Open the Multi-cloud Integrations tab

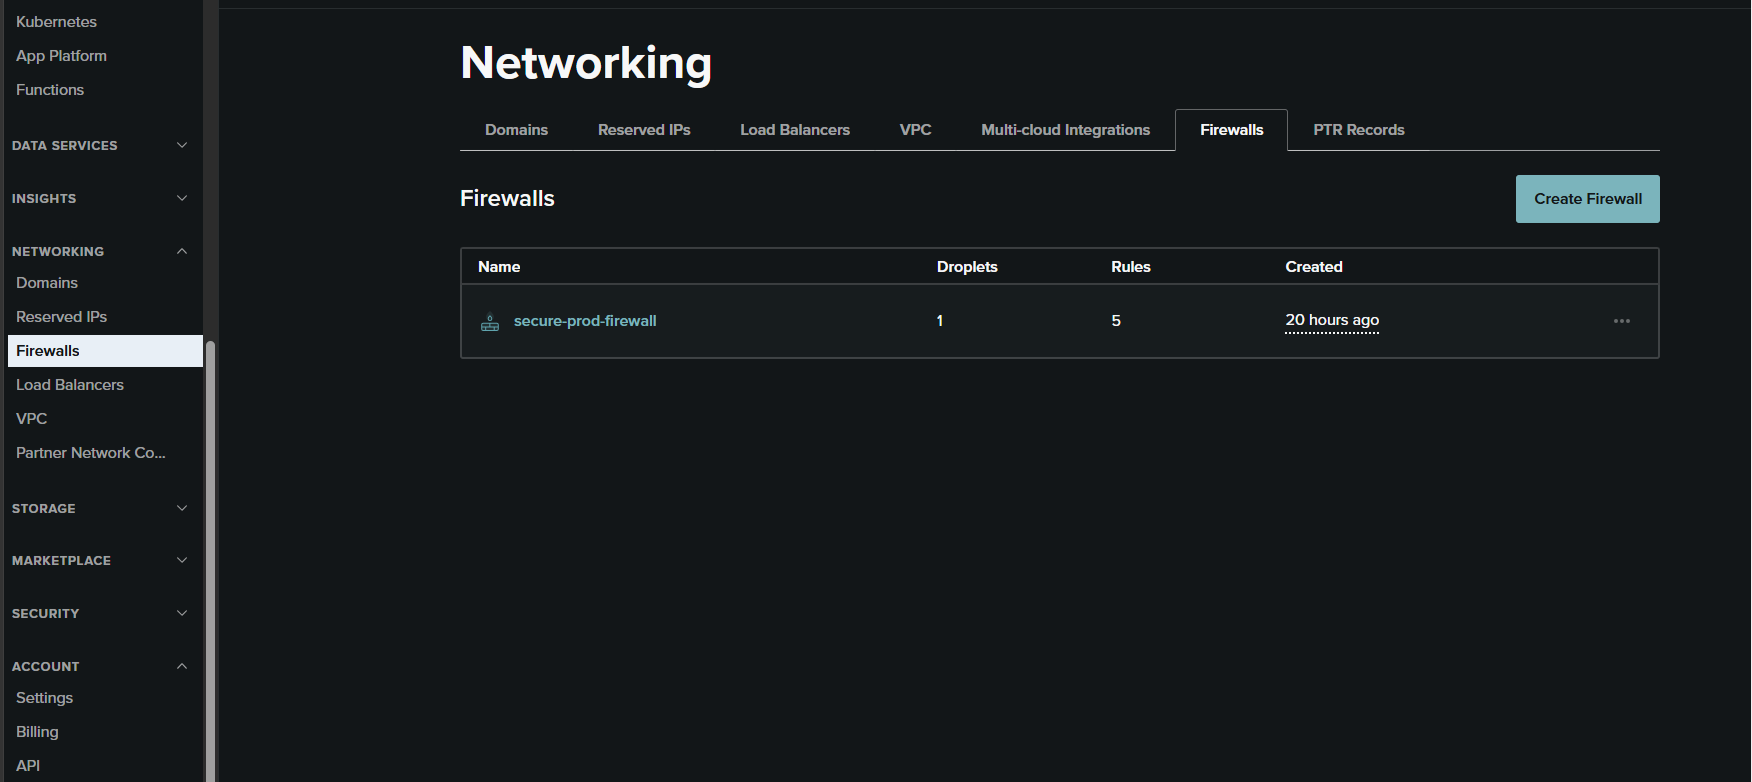pyautogui.click(x=1065, y=130)
